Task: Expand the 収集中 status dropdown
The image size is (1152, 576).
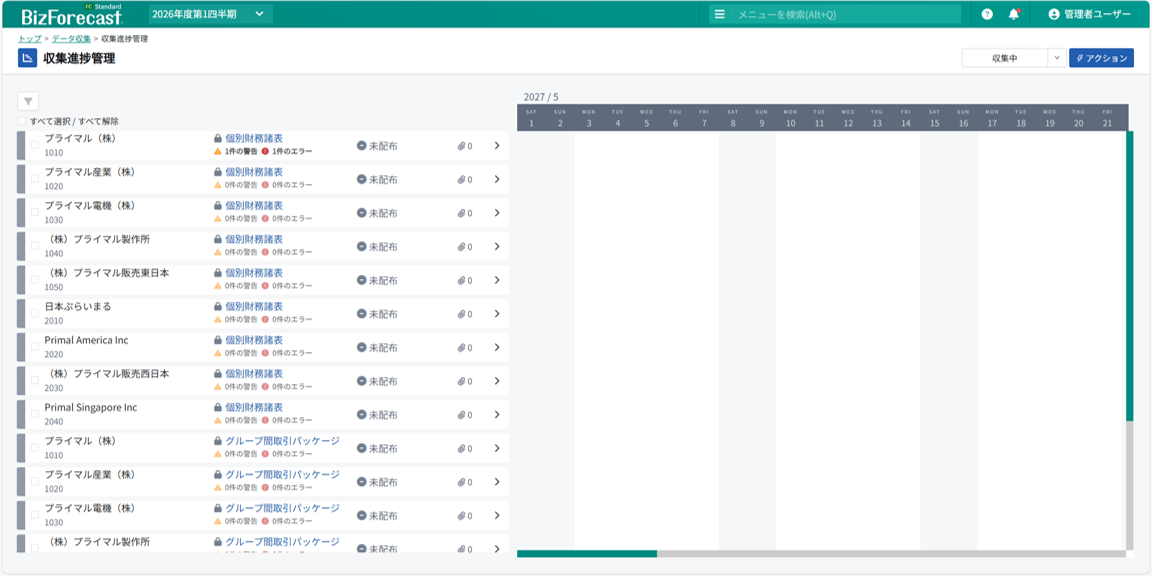Action: [x=1057, y=58]
